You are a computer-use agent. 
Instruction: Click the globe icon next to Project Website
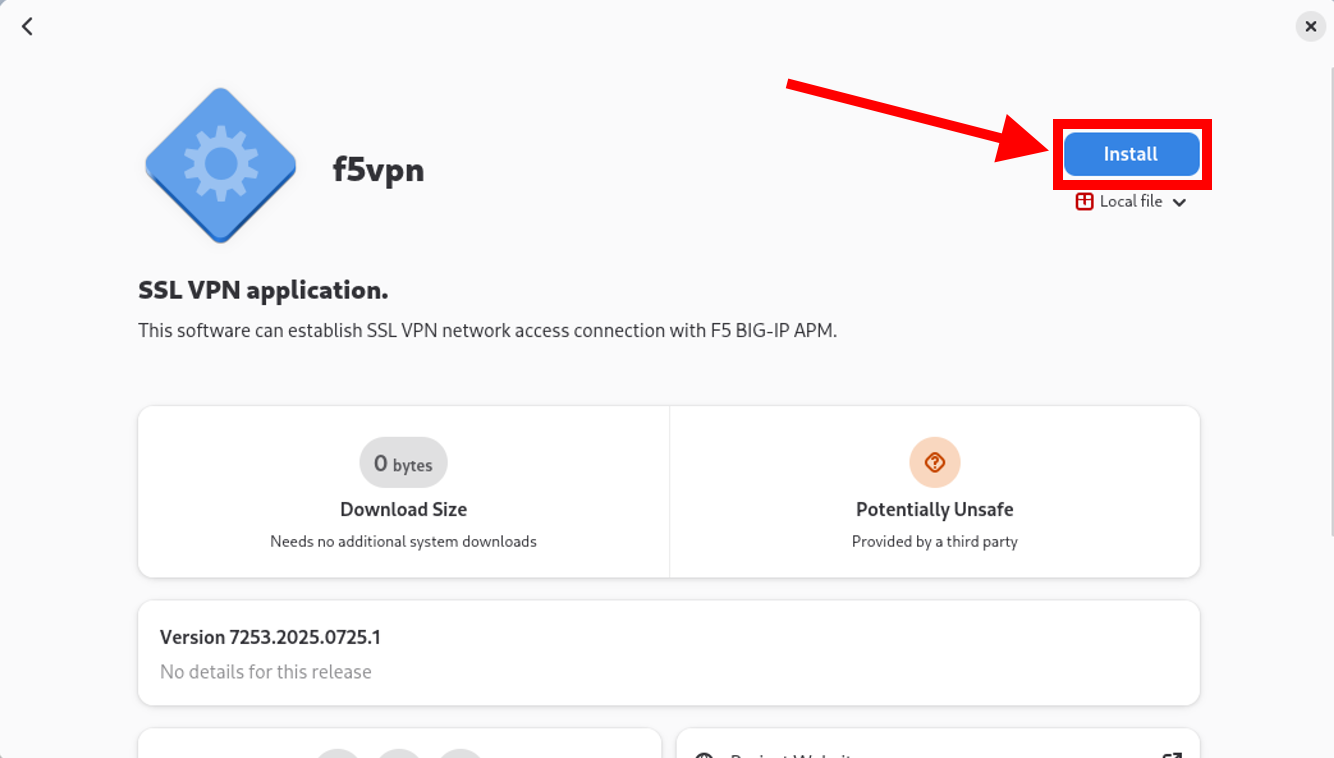tap(704, 757)
